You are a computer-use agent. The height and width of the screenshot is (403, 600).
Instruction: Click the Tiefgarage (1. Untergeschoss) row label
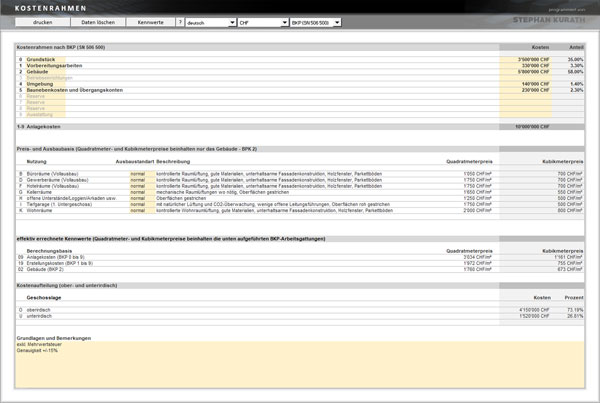[59, 204]
